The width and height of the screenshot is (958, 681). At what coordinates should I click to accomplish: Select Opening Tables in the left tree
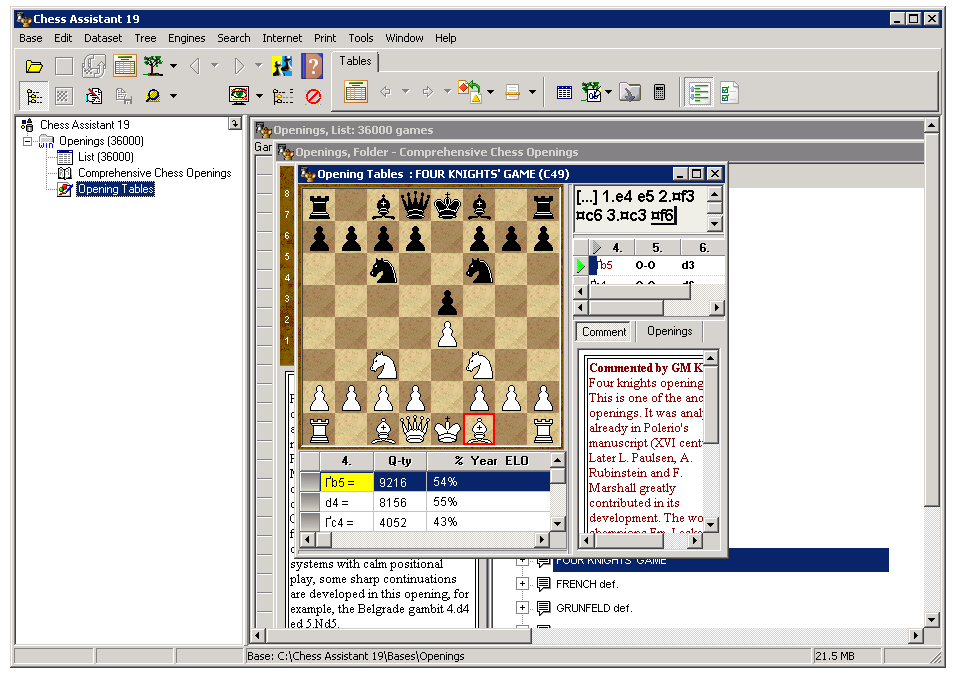(x=115, y=189)
